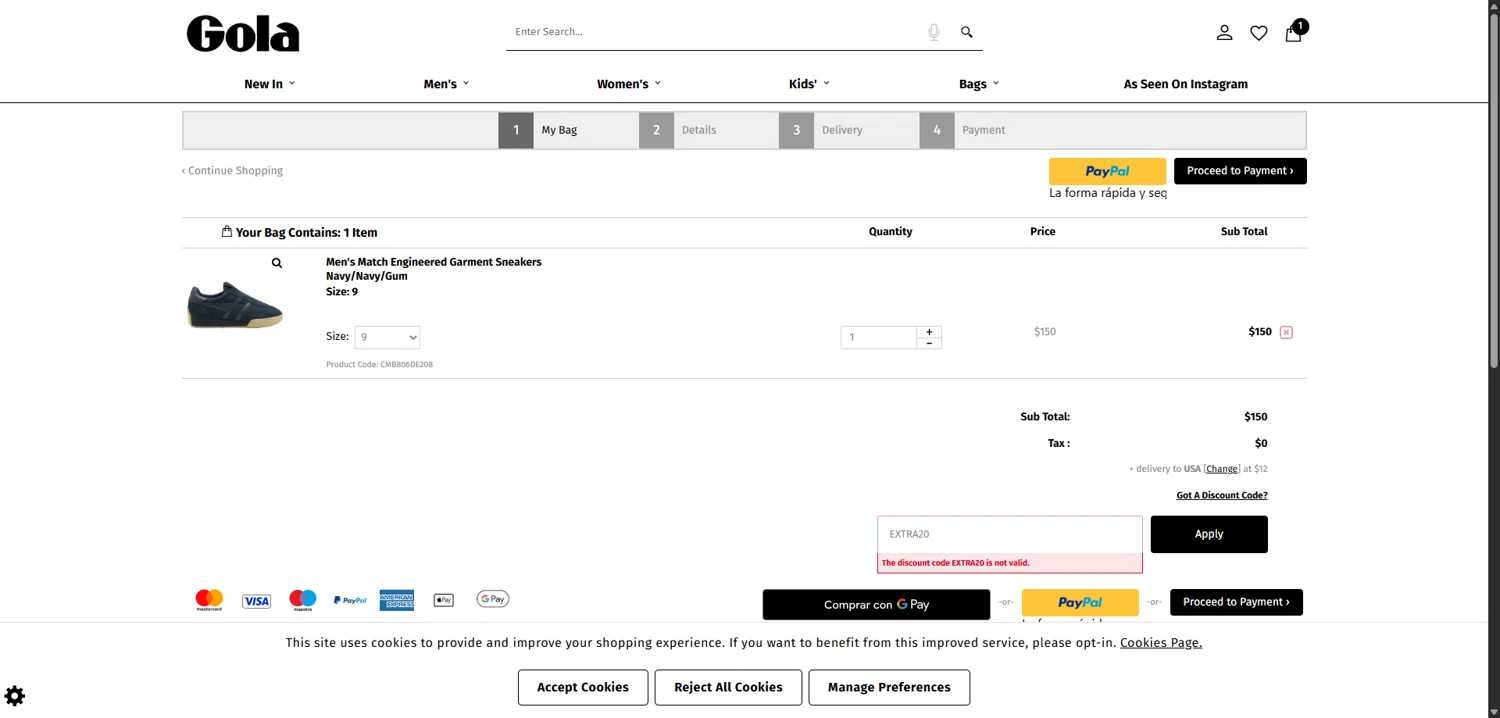Click the G Pay payment icon
Viewport: 1500px width, 718px height.
(x=493, y=599)
